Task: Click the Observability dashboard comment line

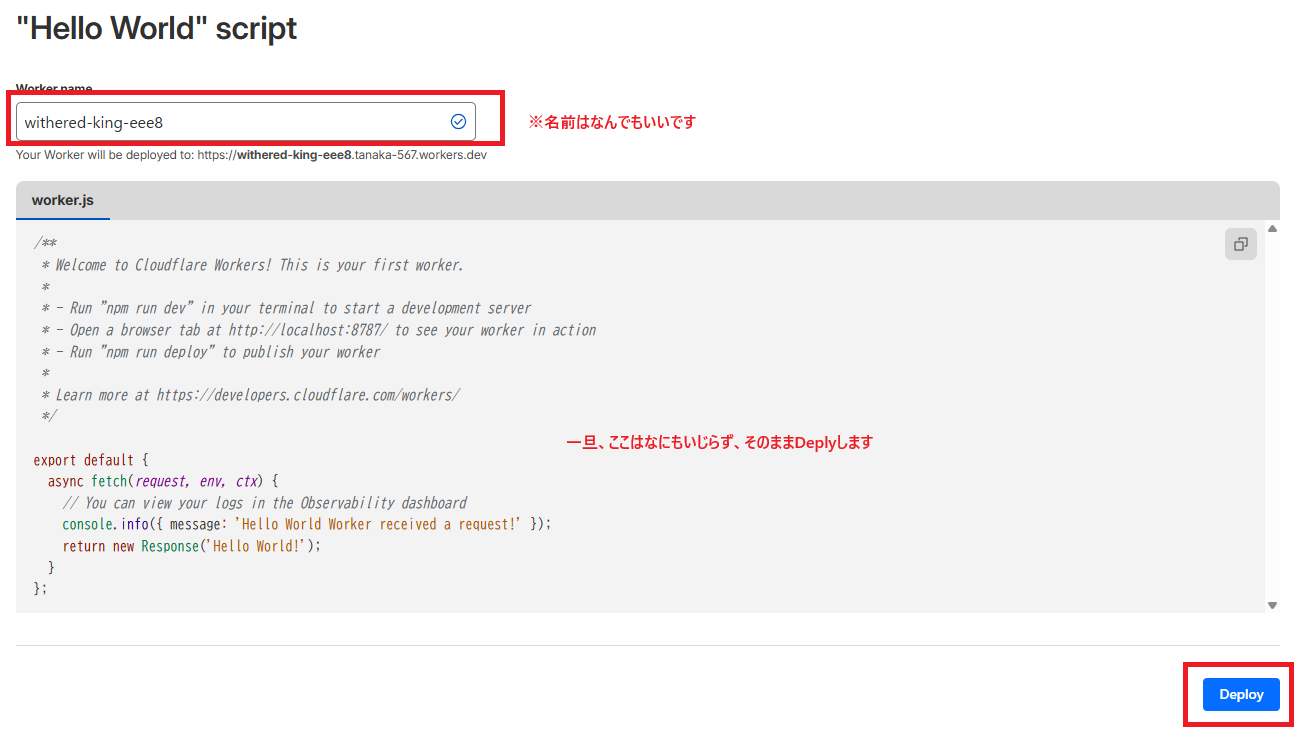Action: click(x=265, y=503)
